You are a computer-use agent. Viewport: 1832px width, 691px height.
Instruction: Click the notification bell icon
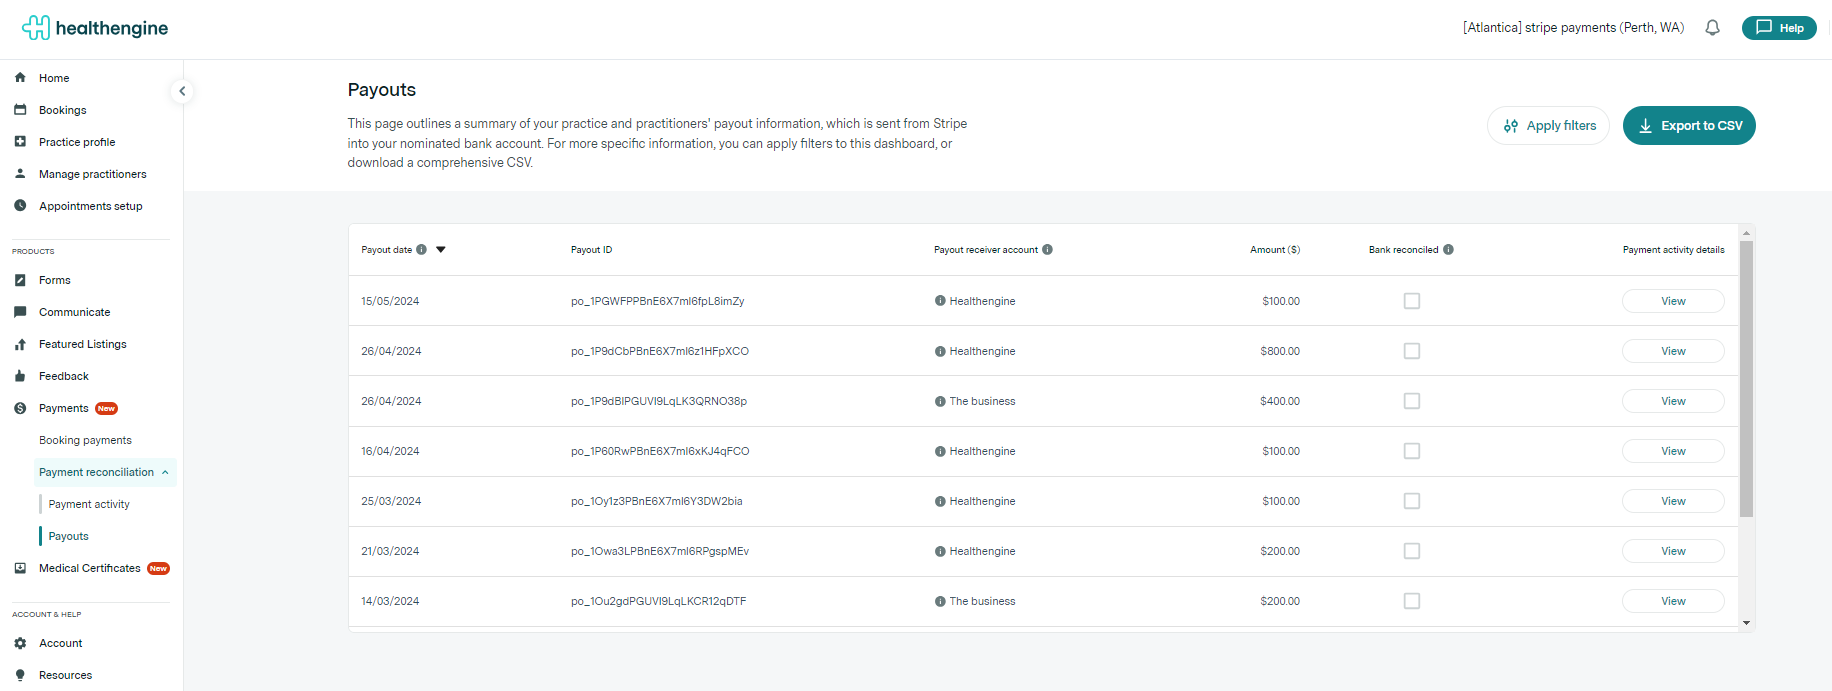[1712, 28]
